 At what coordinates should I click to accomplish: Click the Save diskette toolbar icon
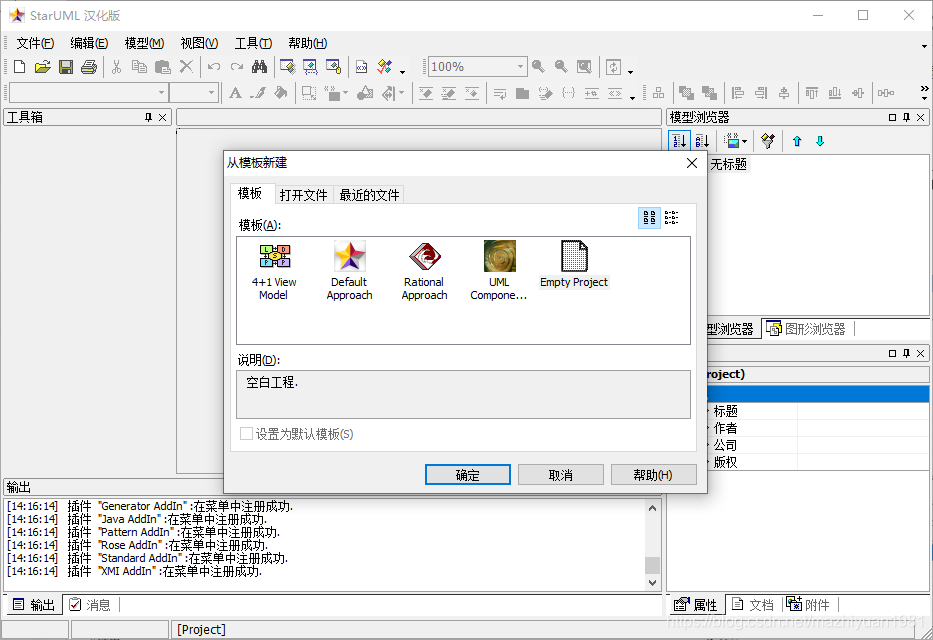(65, 67)
